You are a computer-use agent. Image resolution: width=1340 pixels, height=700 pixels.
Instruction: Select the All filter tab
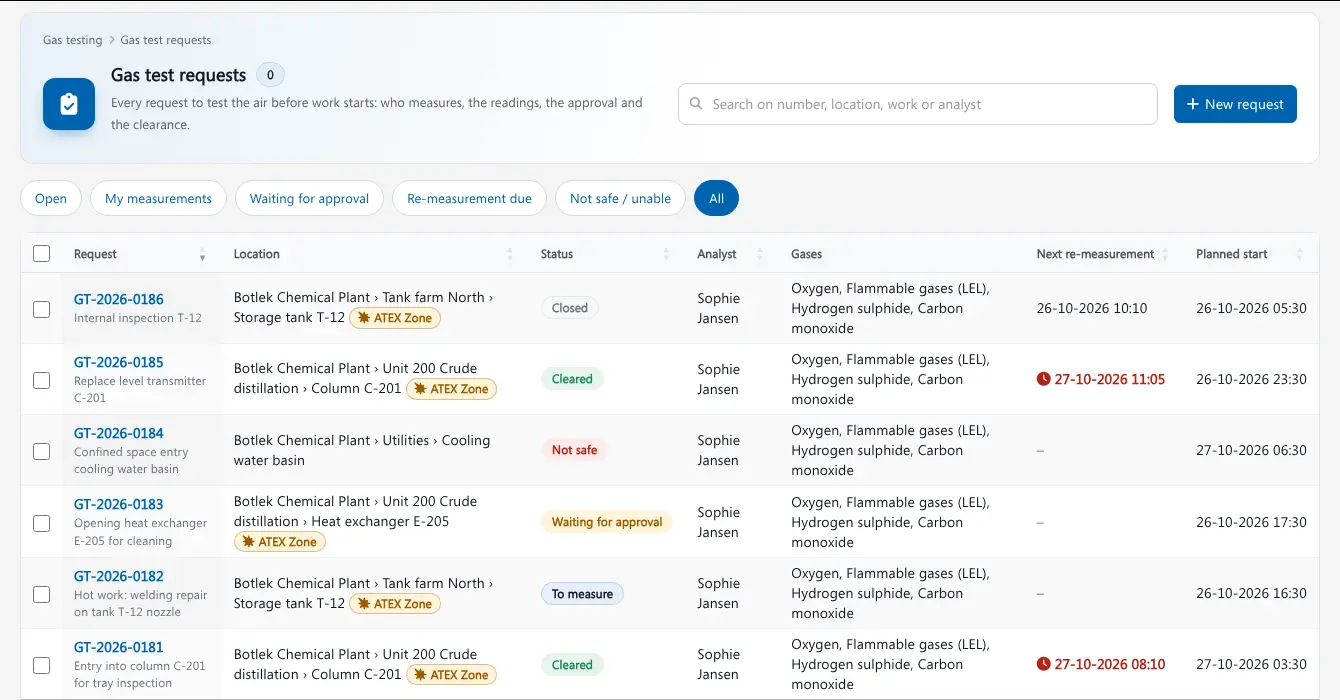(716, 198)
